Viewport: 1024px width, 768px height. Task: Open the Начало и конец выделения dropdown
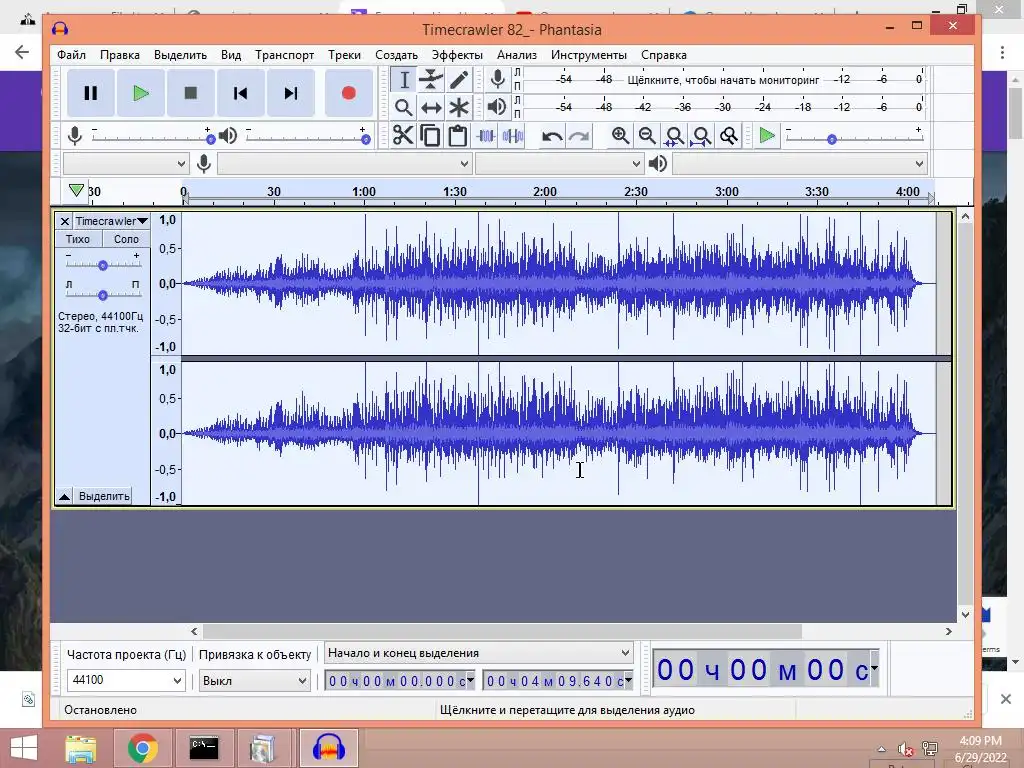479,653
